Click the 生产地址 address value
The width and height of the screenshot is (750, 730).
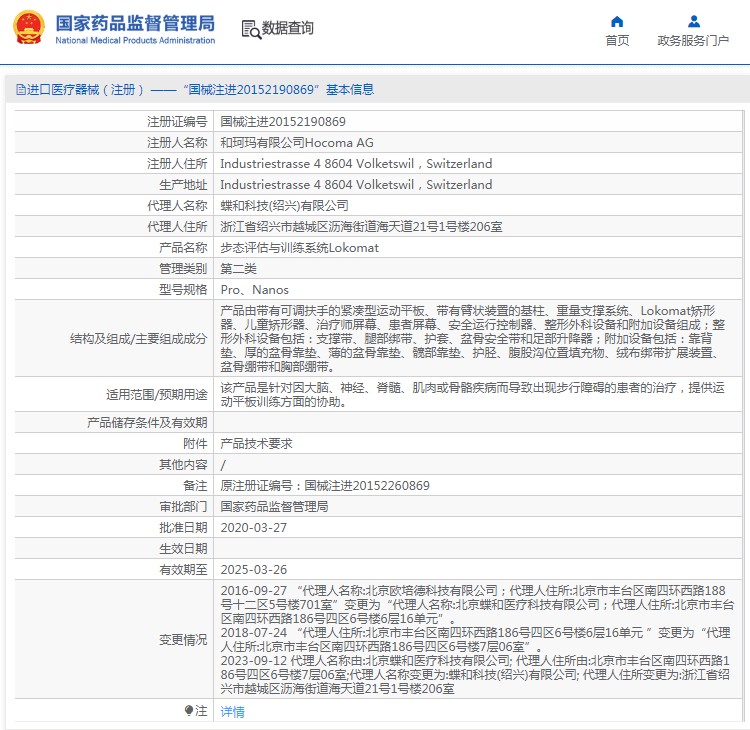pyautogui.click(x=356, y=185)
